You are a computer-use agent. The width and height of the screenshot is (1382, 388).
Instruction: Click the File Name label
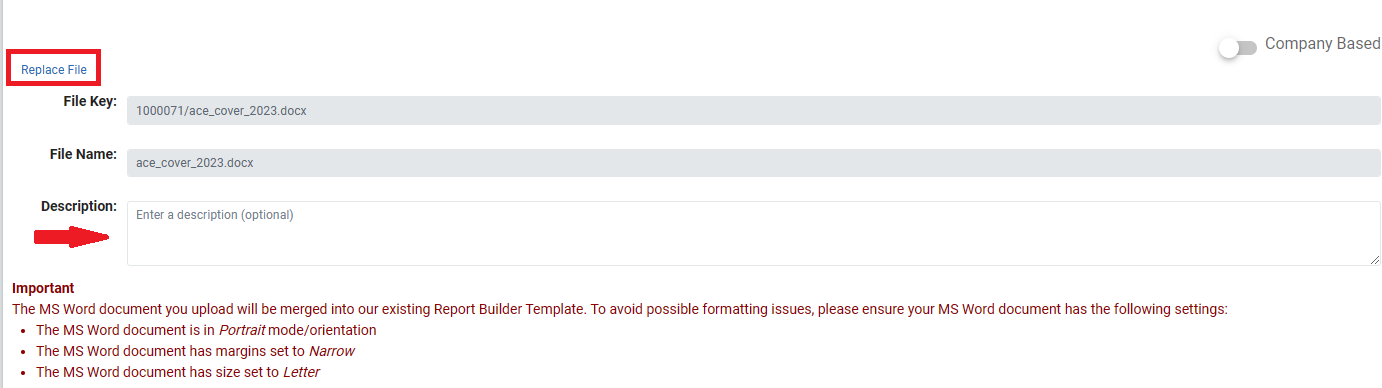[x=84, y=154]
